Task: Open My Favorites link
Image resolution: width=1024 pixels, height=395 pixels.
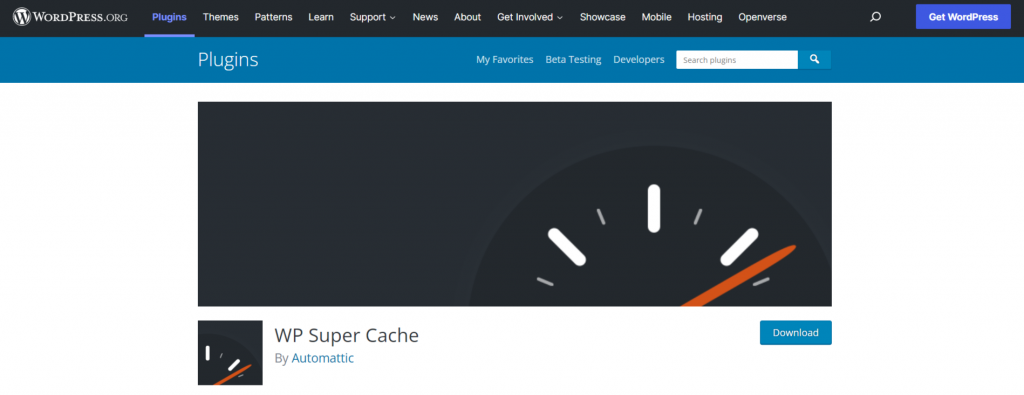Action: [x=505, y=59]
